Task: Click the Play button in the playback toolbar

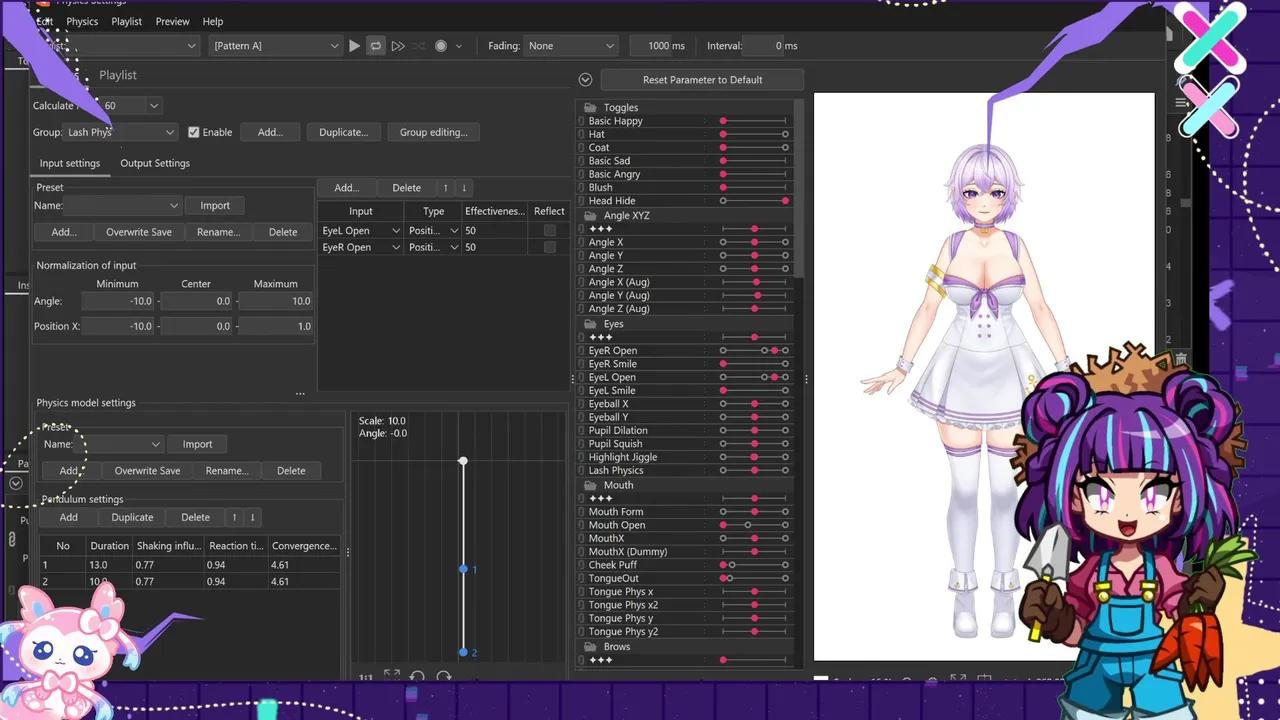Action: [355, 45]
